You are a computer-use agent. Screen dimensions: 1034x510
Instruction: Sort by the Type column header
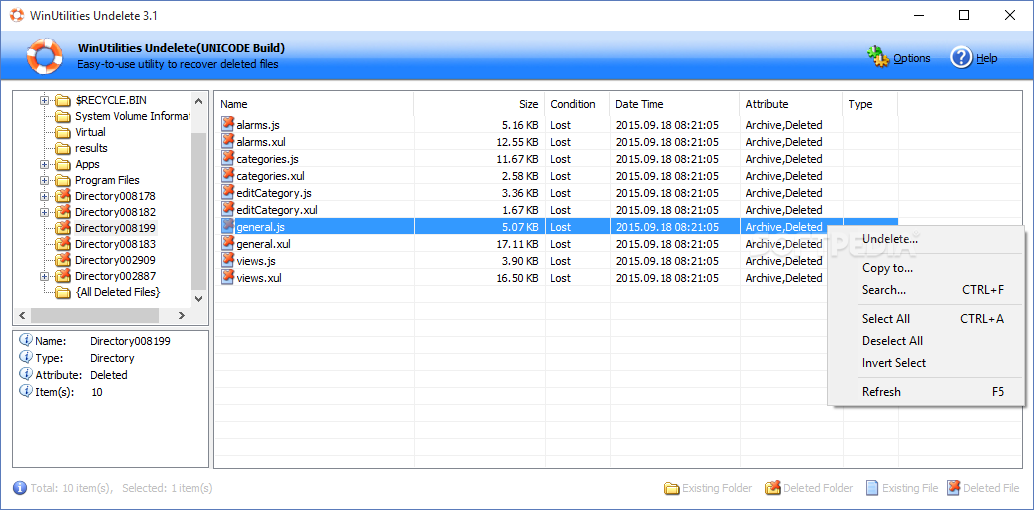pos(870,104)
